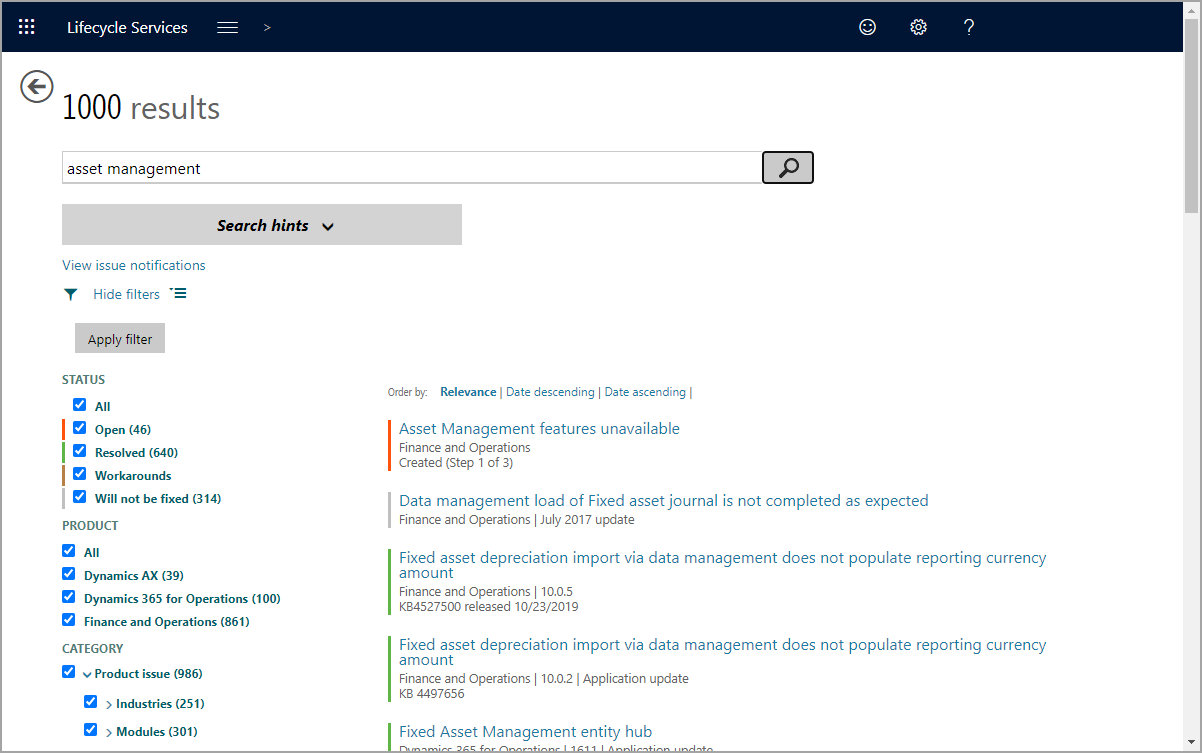This screenshot has height=753, width=1202.
Task: Collapse the Product issue category chevron
Action: (87, 675)
